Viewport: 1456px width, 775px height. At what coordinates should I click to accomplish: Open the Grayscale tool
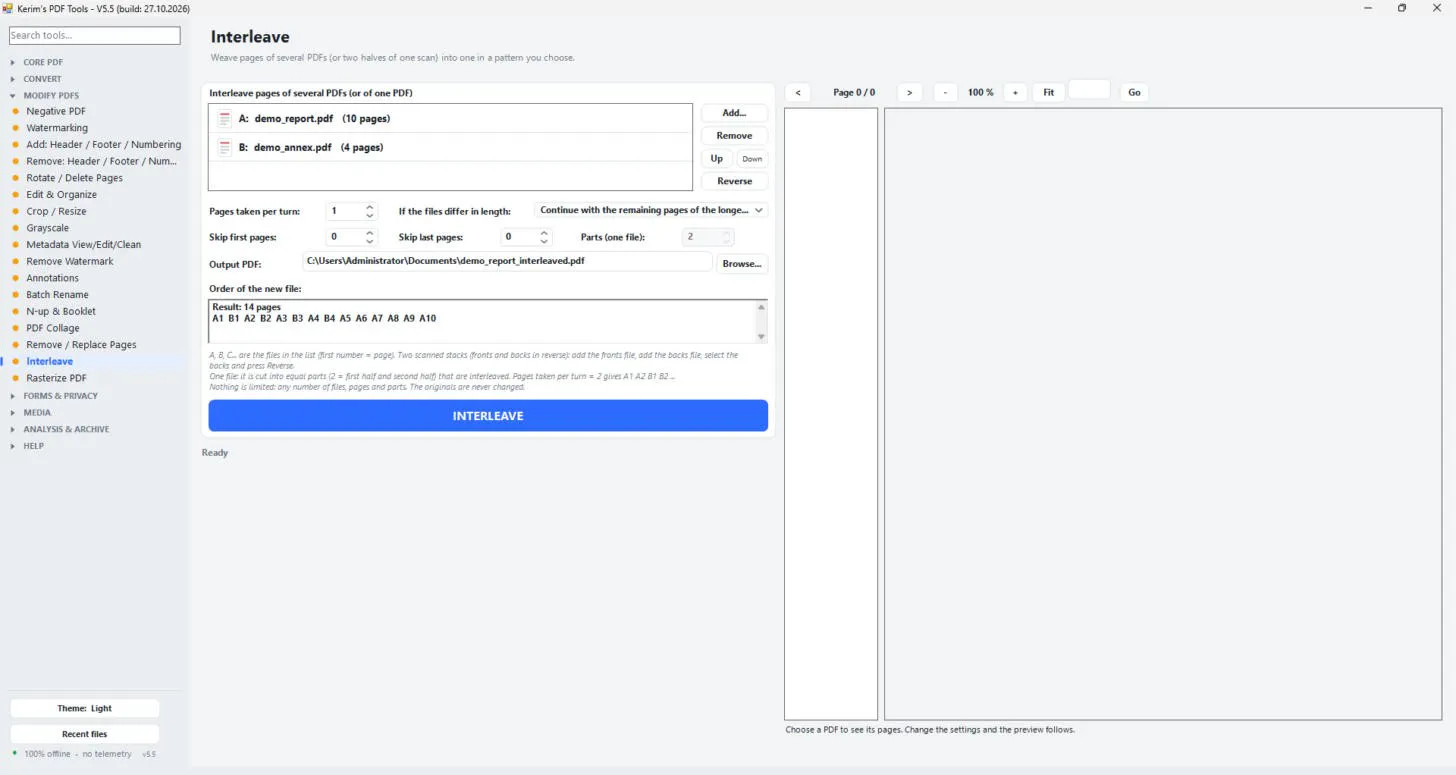point(48,228)
